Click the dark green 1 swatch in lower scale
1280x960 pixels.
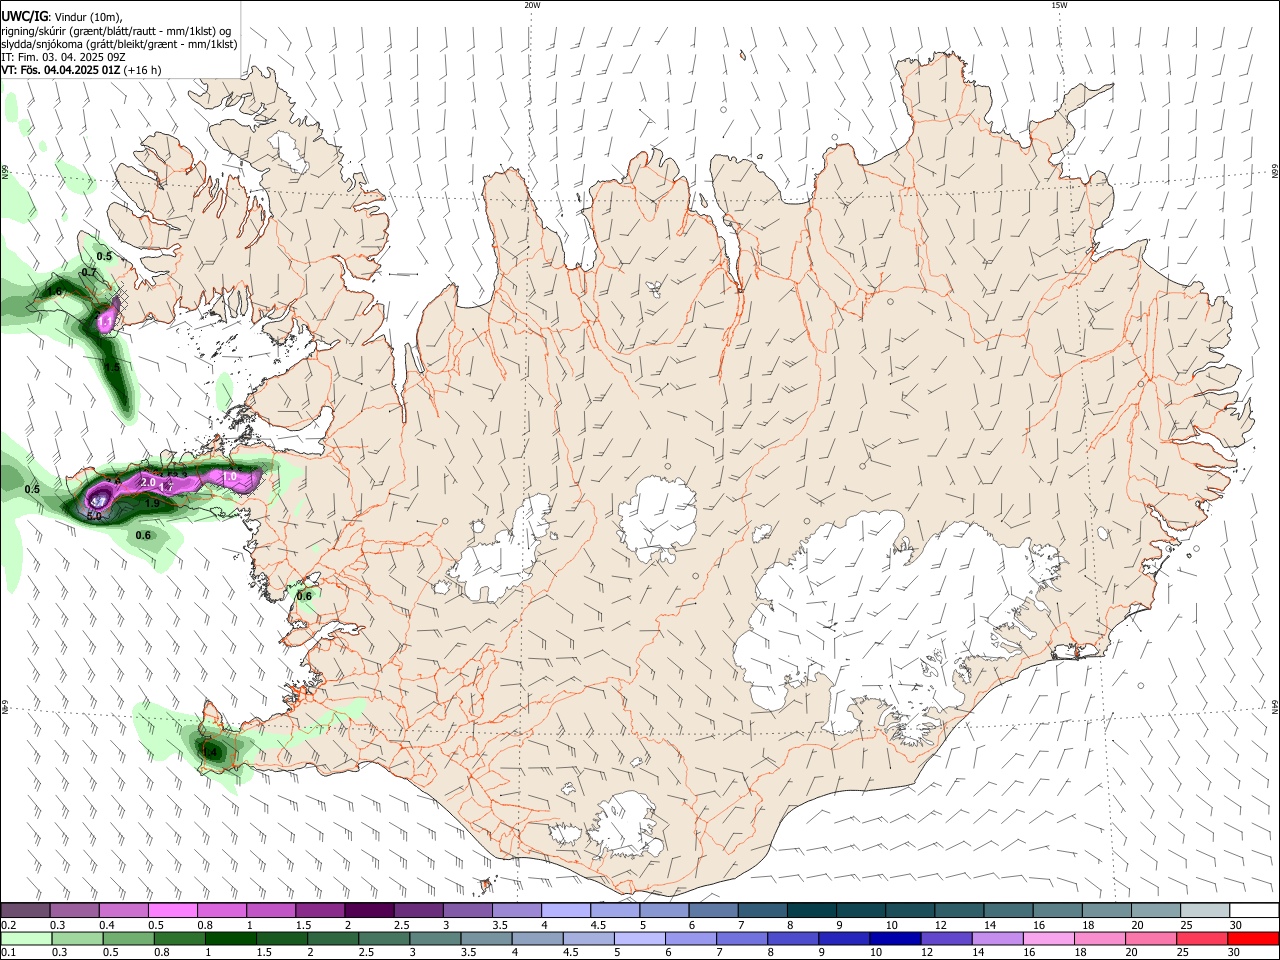tap(231, 938)
